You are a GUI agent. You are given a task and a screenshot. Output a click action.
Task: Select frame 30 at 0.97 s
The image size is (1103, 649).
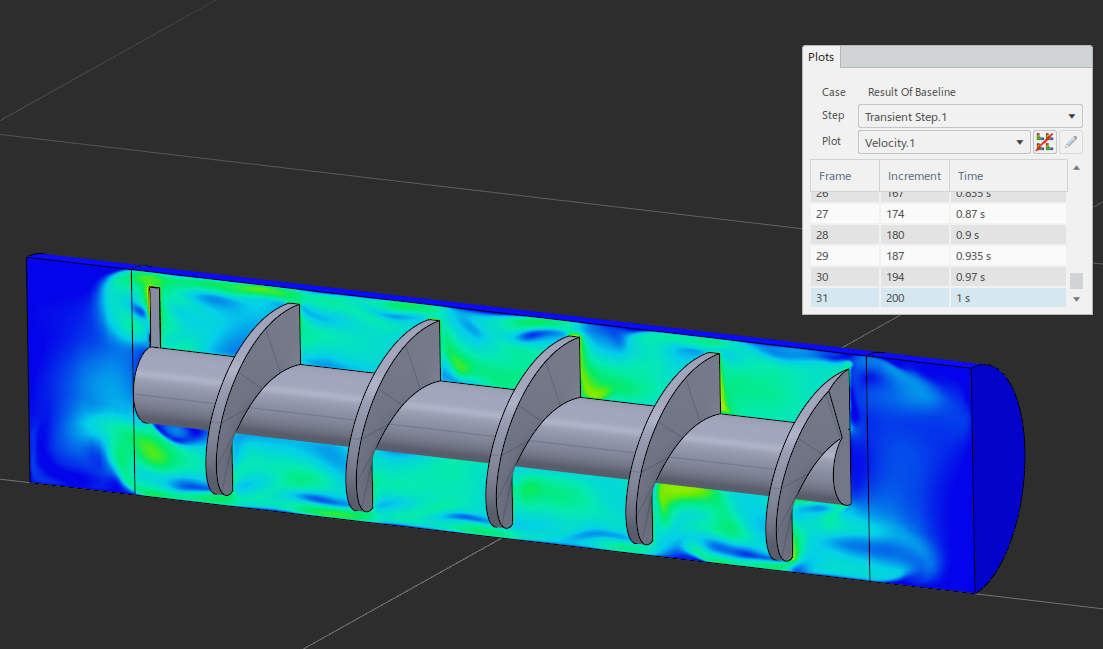[x=937, y=277]
